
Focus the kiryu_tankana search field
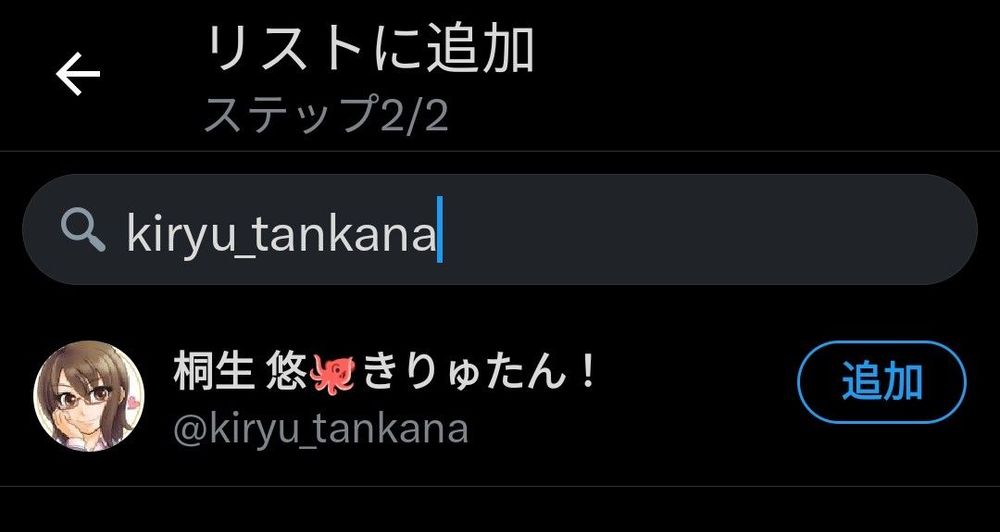[500, 230]
